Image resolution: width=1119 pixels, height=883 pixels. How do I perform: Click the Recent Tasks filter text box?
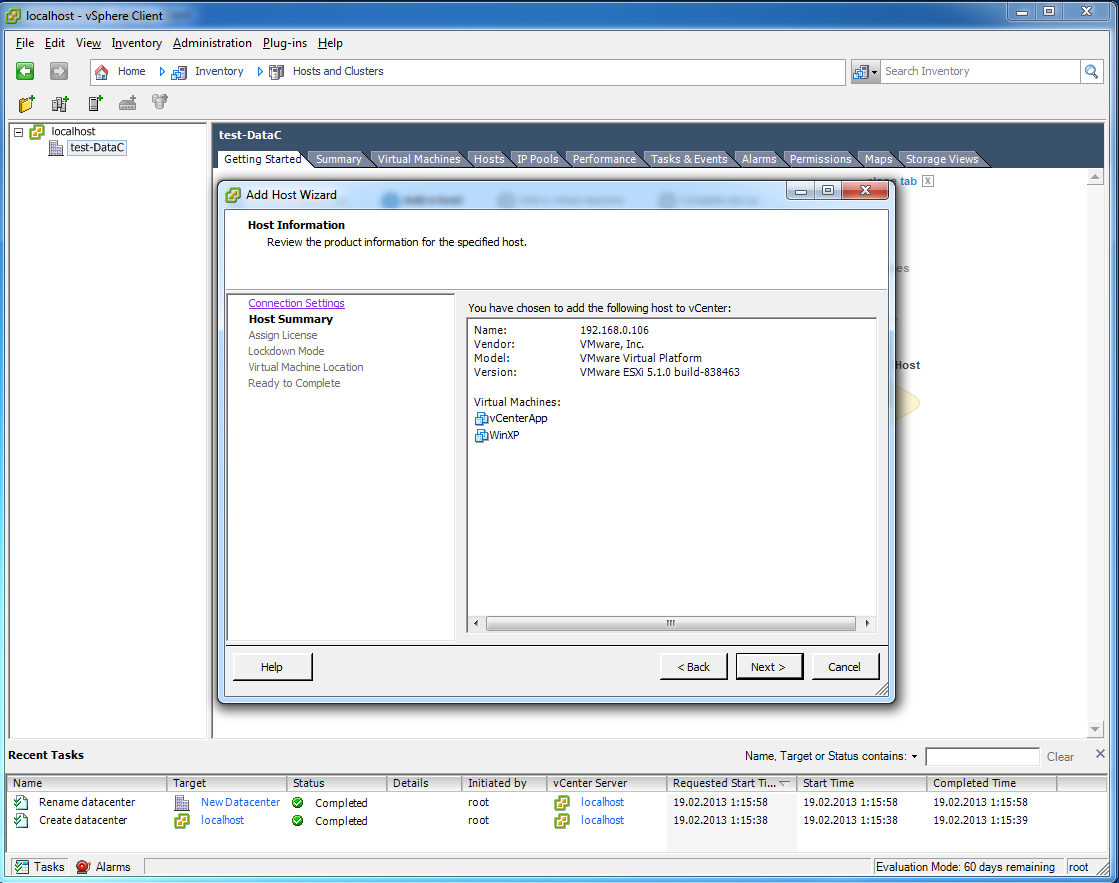982,757
